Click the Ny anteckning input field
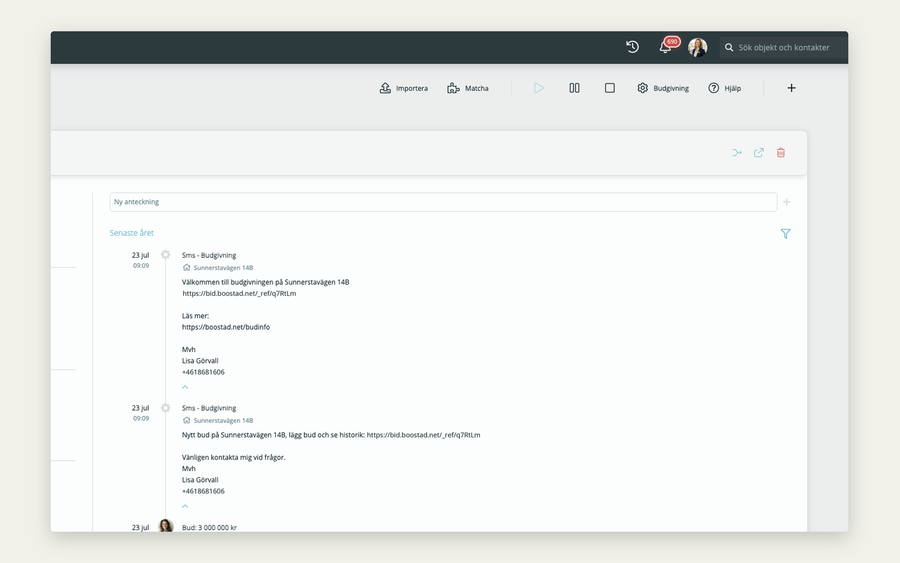This screenshot has width=900, height=563. tap(443, 202)
